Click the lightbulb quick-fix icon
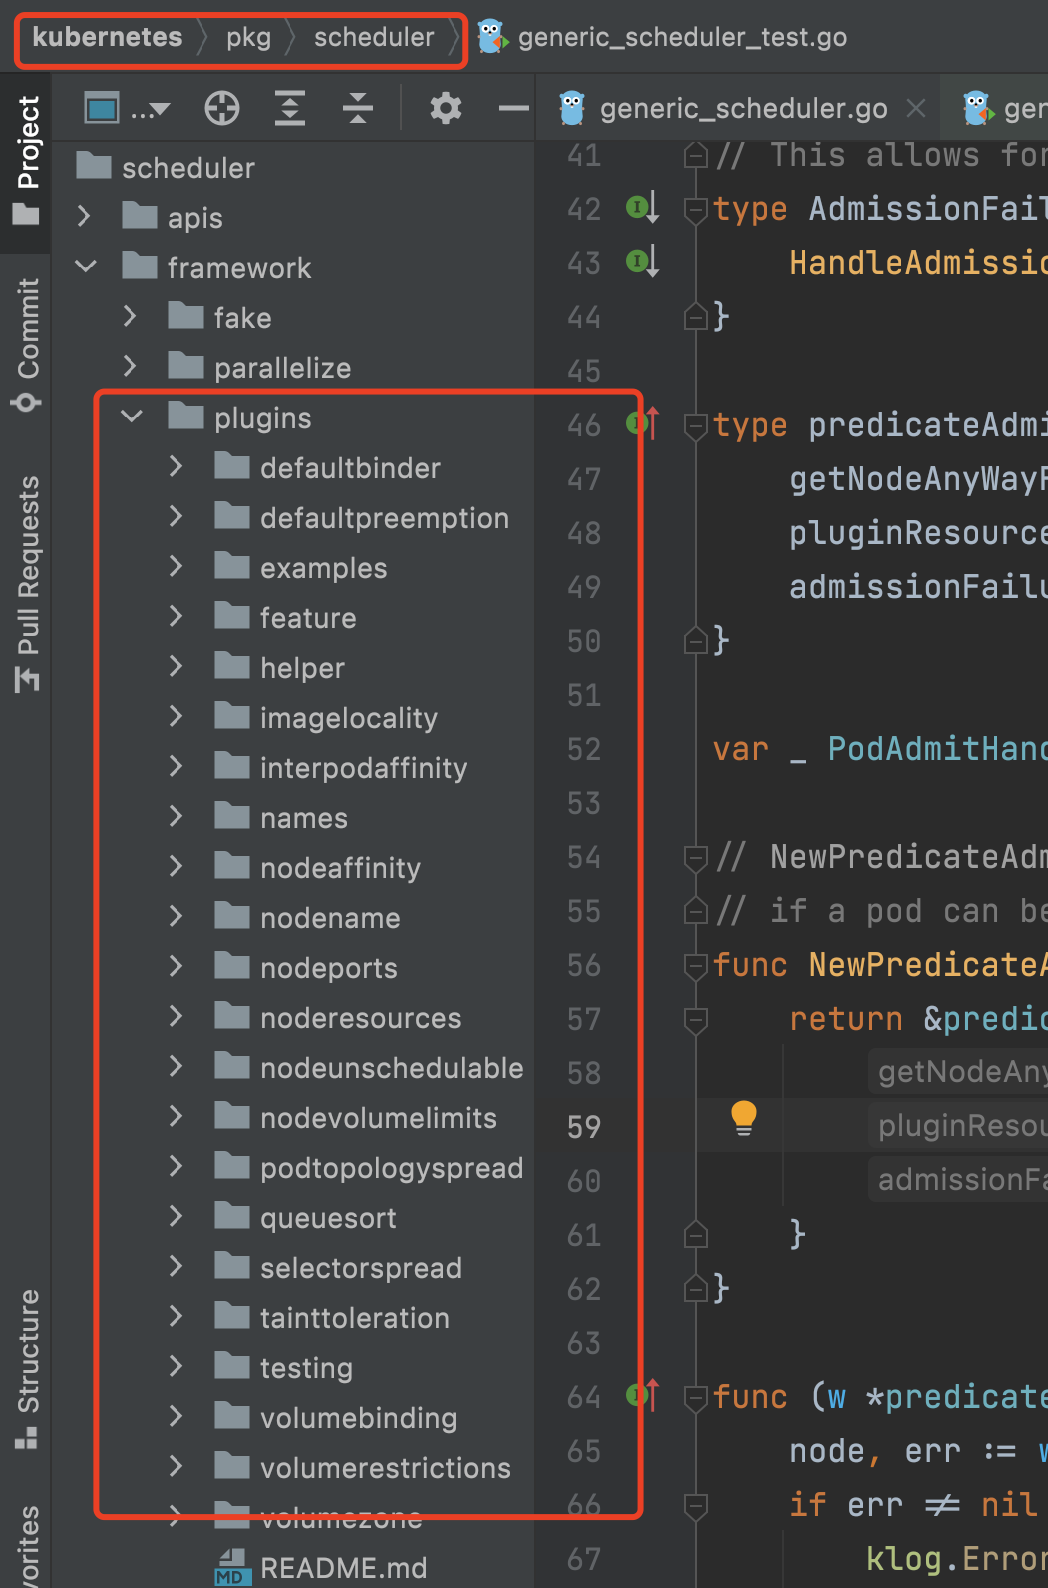Viewport: 1048px width, 1588px height. [744, 1118]
